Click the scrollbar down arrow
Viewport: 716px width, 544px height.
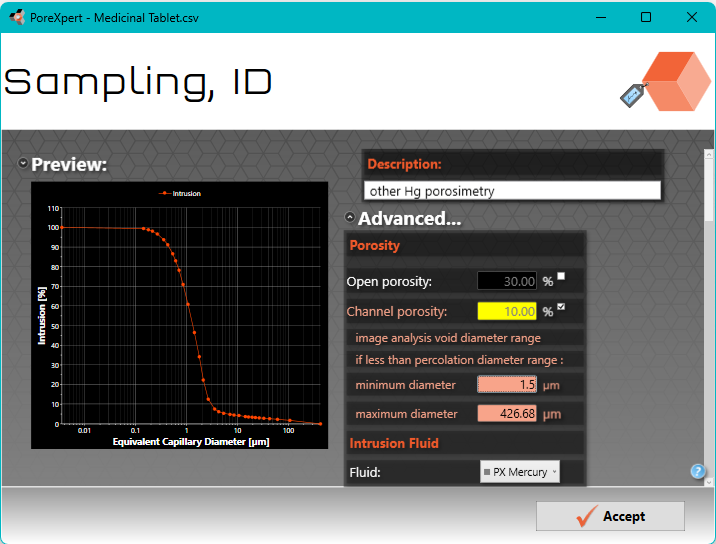pyautogui.click(x=709, y=481)
